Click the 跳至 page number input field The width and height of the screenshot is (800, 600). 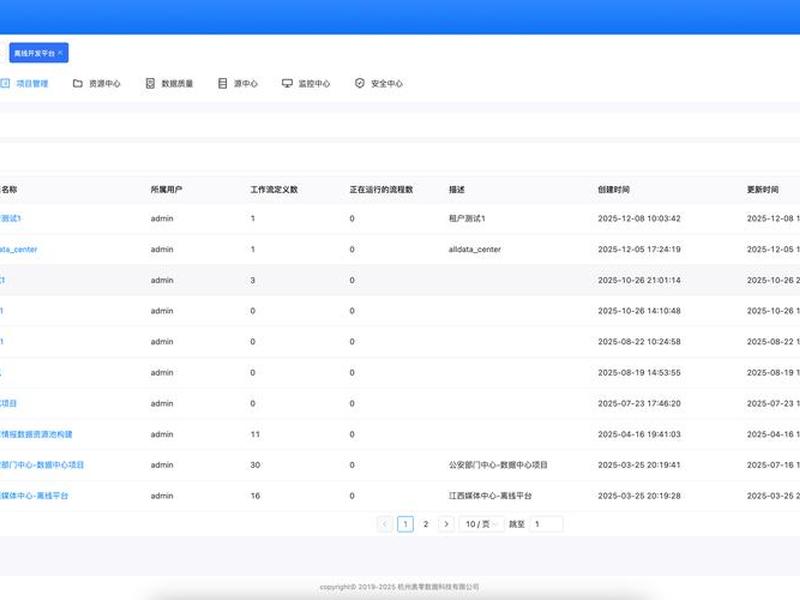point(546,524)
